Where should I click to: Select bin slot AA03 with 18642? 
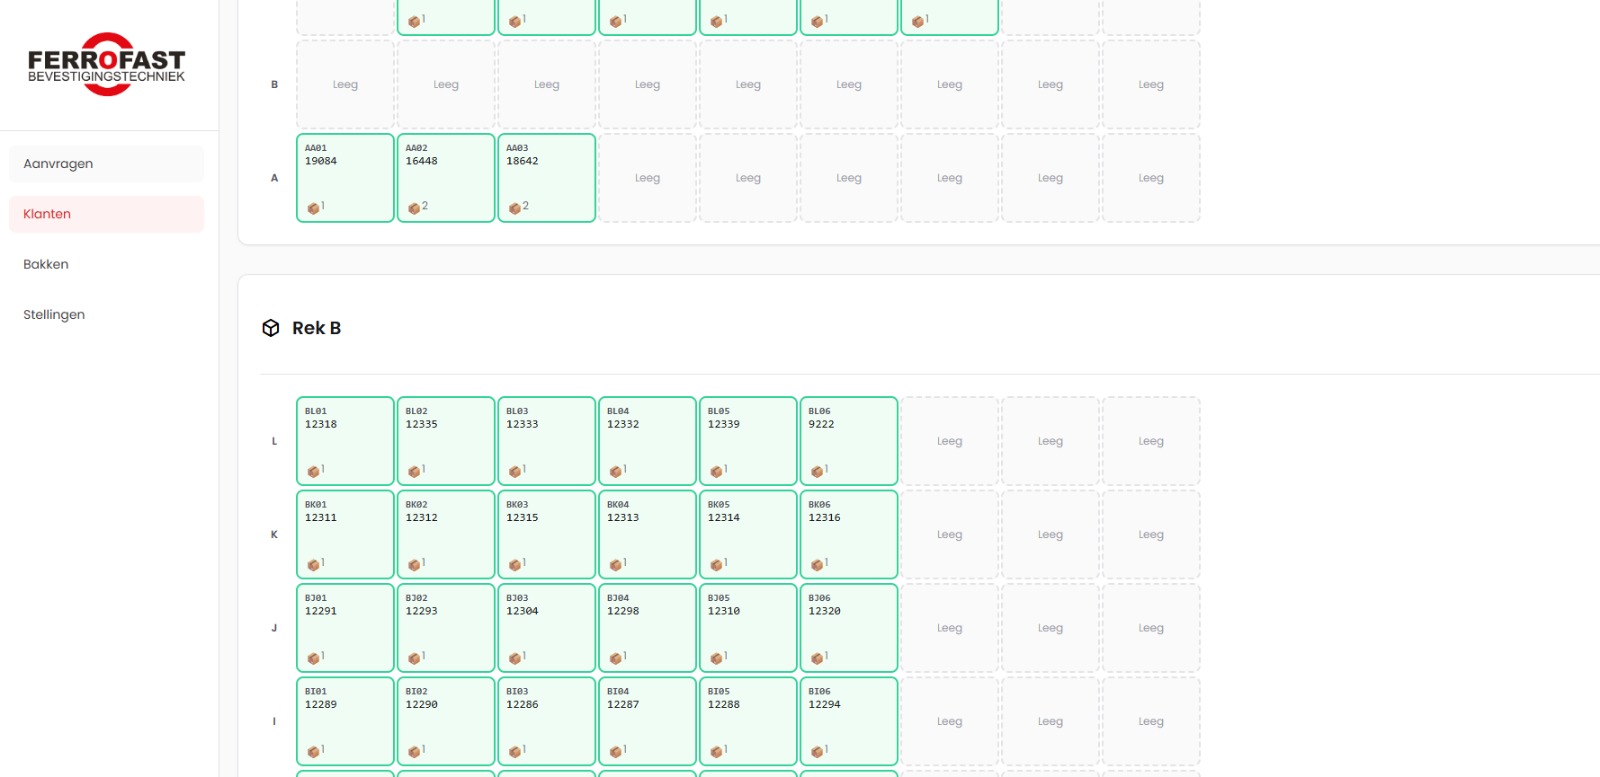coord(546,178)
